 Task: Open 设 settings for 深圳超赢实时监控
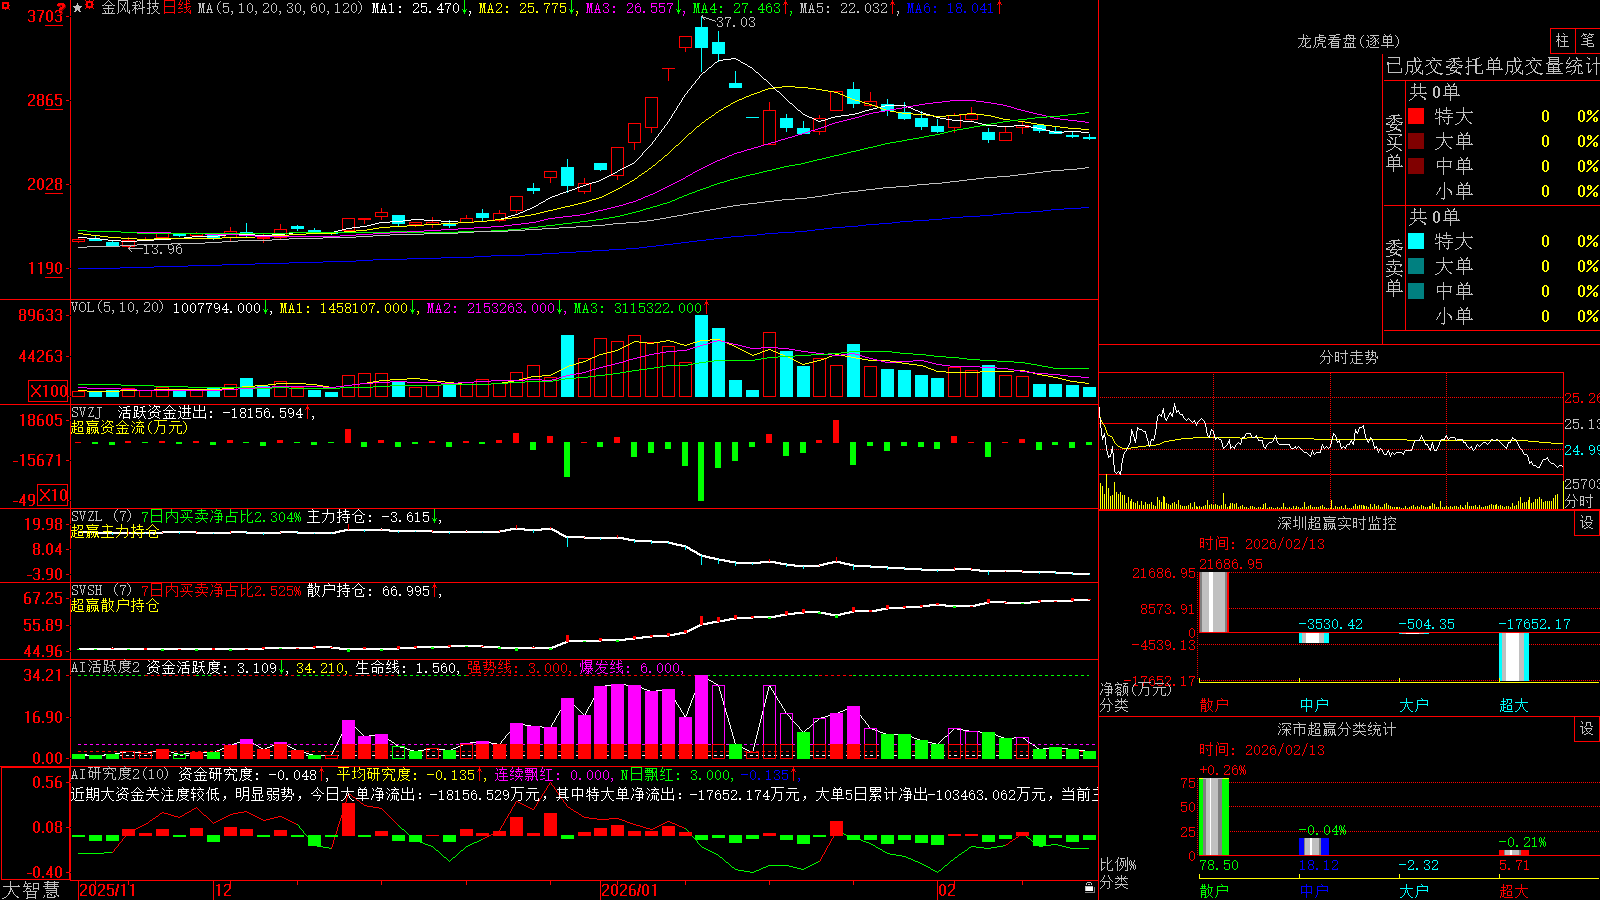1587,523
